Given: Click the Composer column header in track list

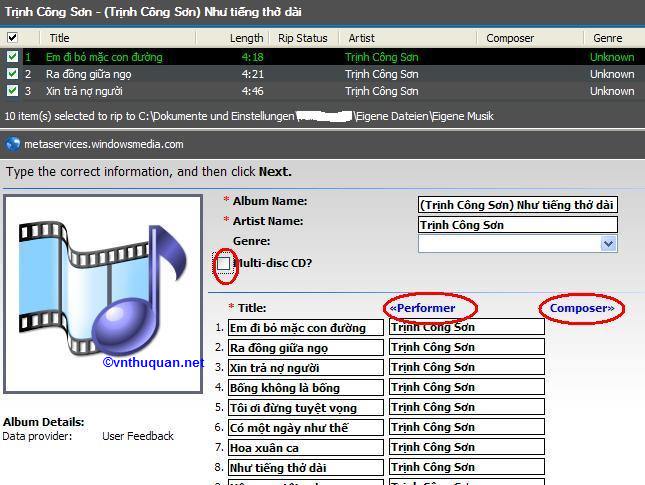Looking at the screenshot, I should pos(510,38).
